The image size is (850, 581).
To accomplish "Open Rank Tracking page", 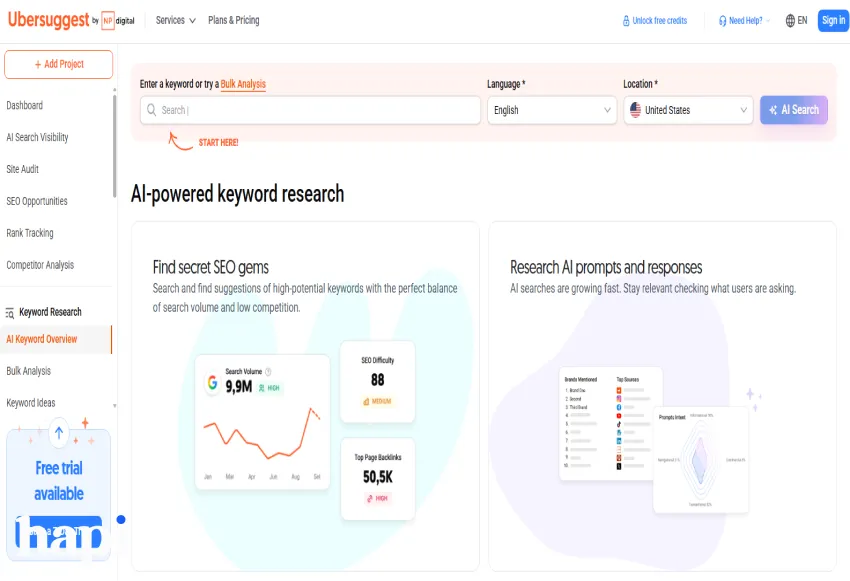I will tap(30, 233).
